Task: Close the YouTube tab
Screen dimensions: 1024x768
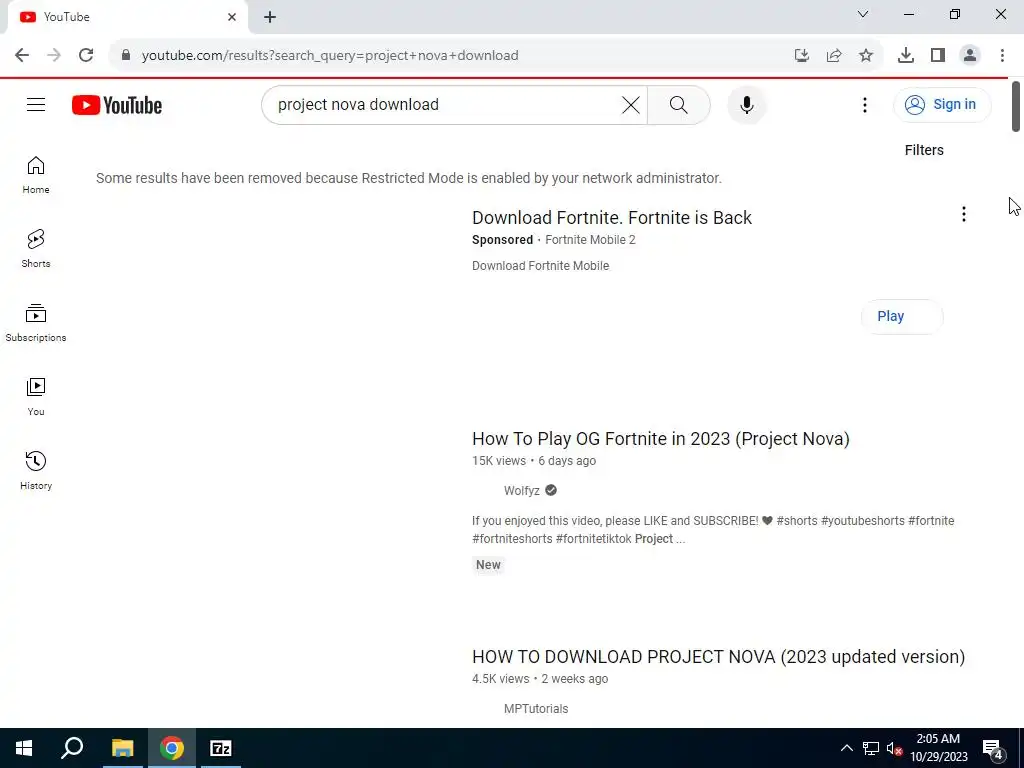Action: (232, 17)
